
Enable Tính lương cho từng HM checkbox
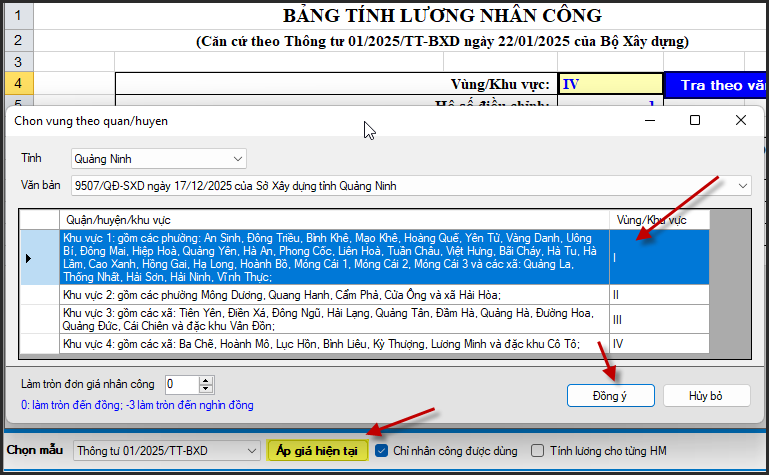[538, 451]
